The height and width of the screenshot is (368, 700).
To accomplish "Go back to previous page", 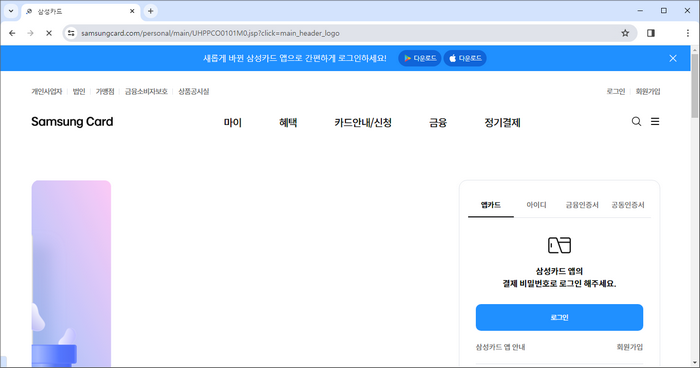I will 12,33.
